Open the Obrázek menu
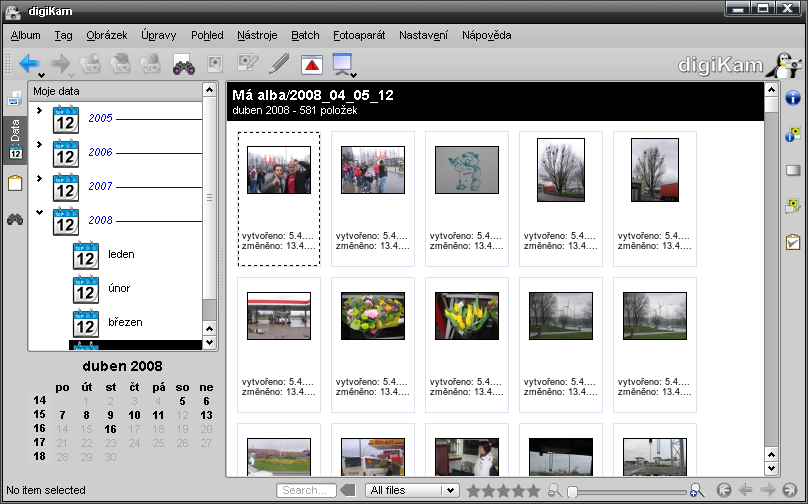This screenshot has height=504, width=808. pos(107,35)
